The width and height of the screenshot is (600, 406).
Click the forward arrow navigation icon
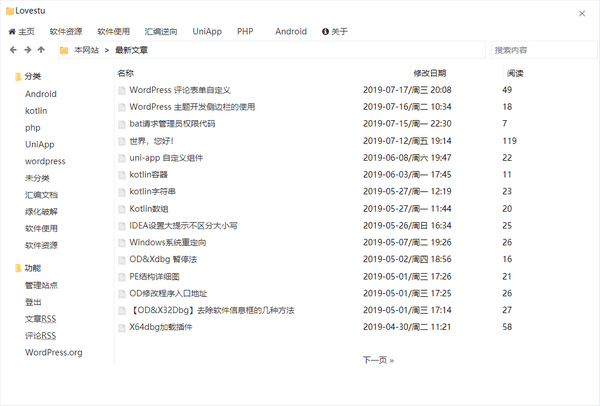click(x=27, y=50)
